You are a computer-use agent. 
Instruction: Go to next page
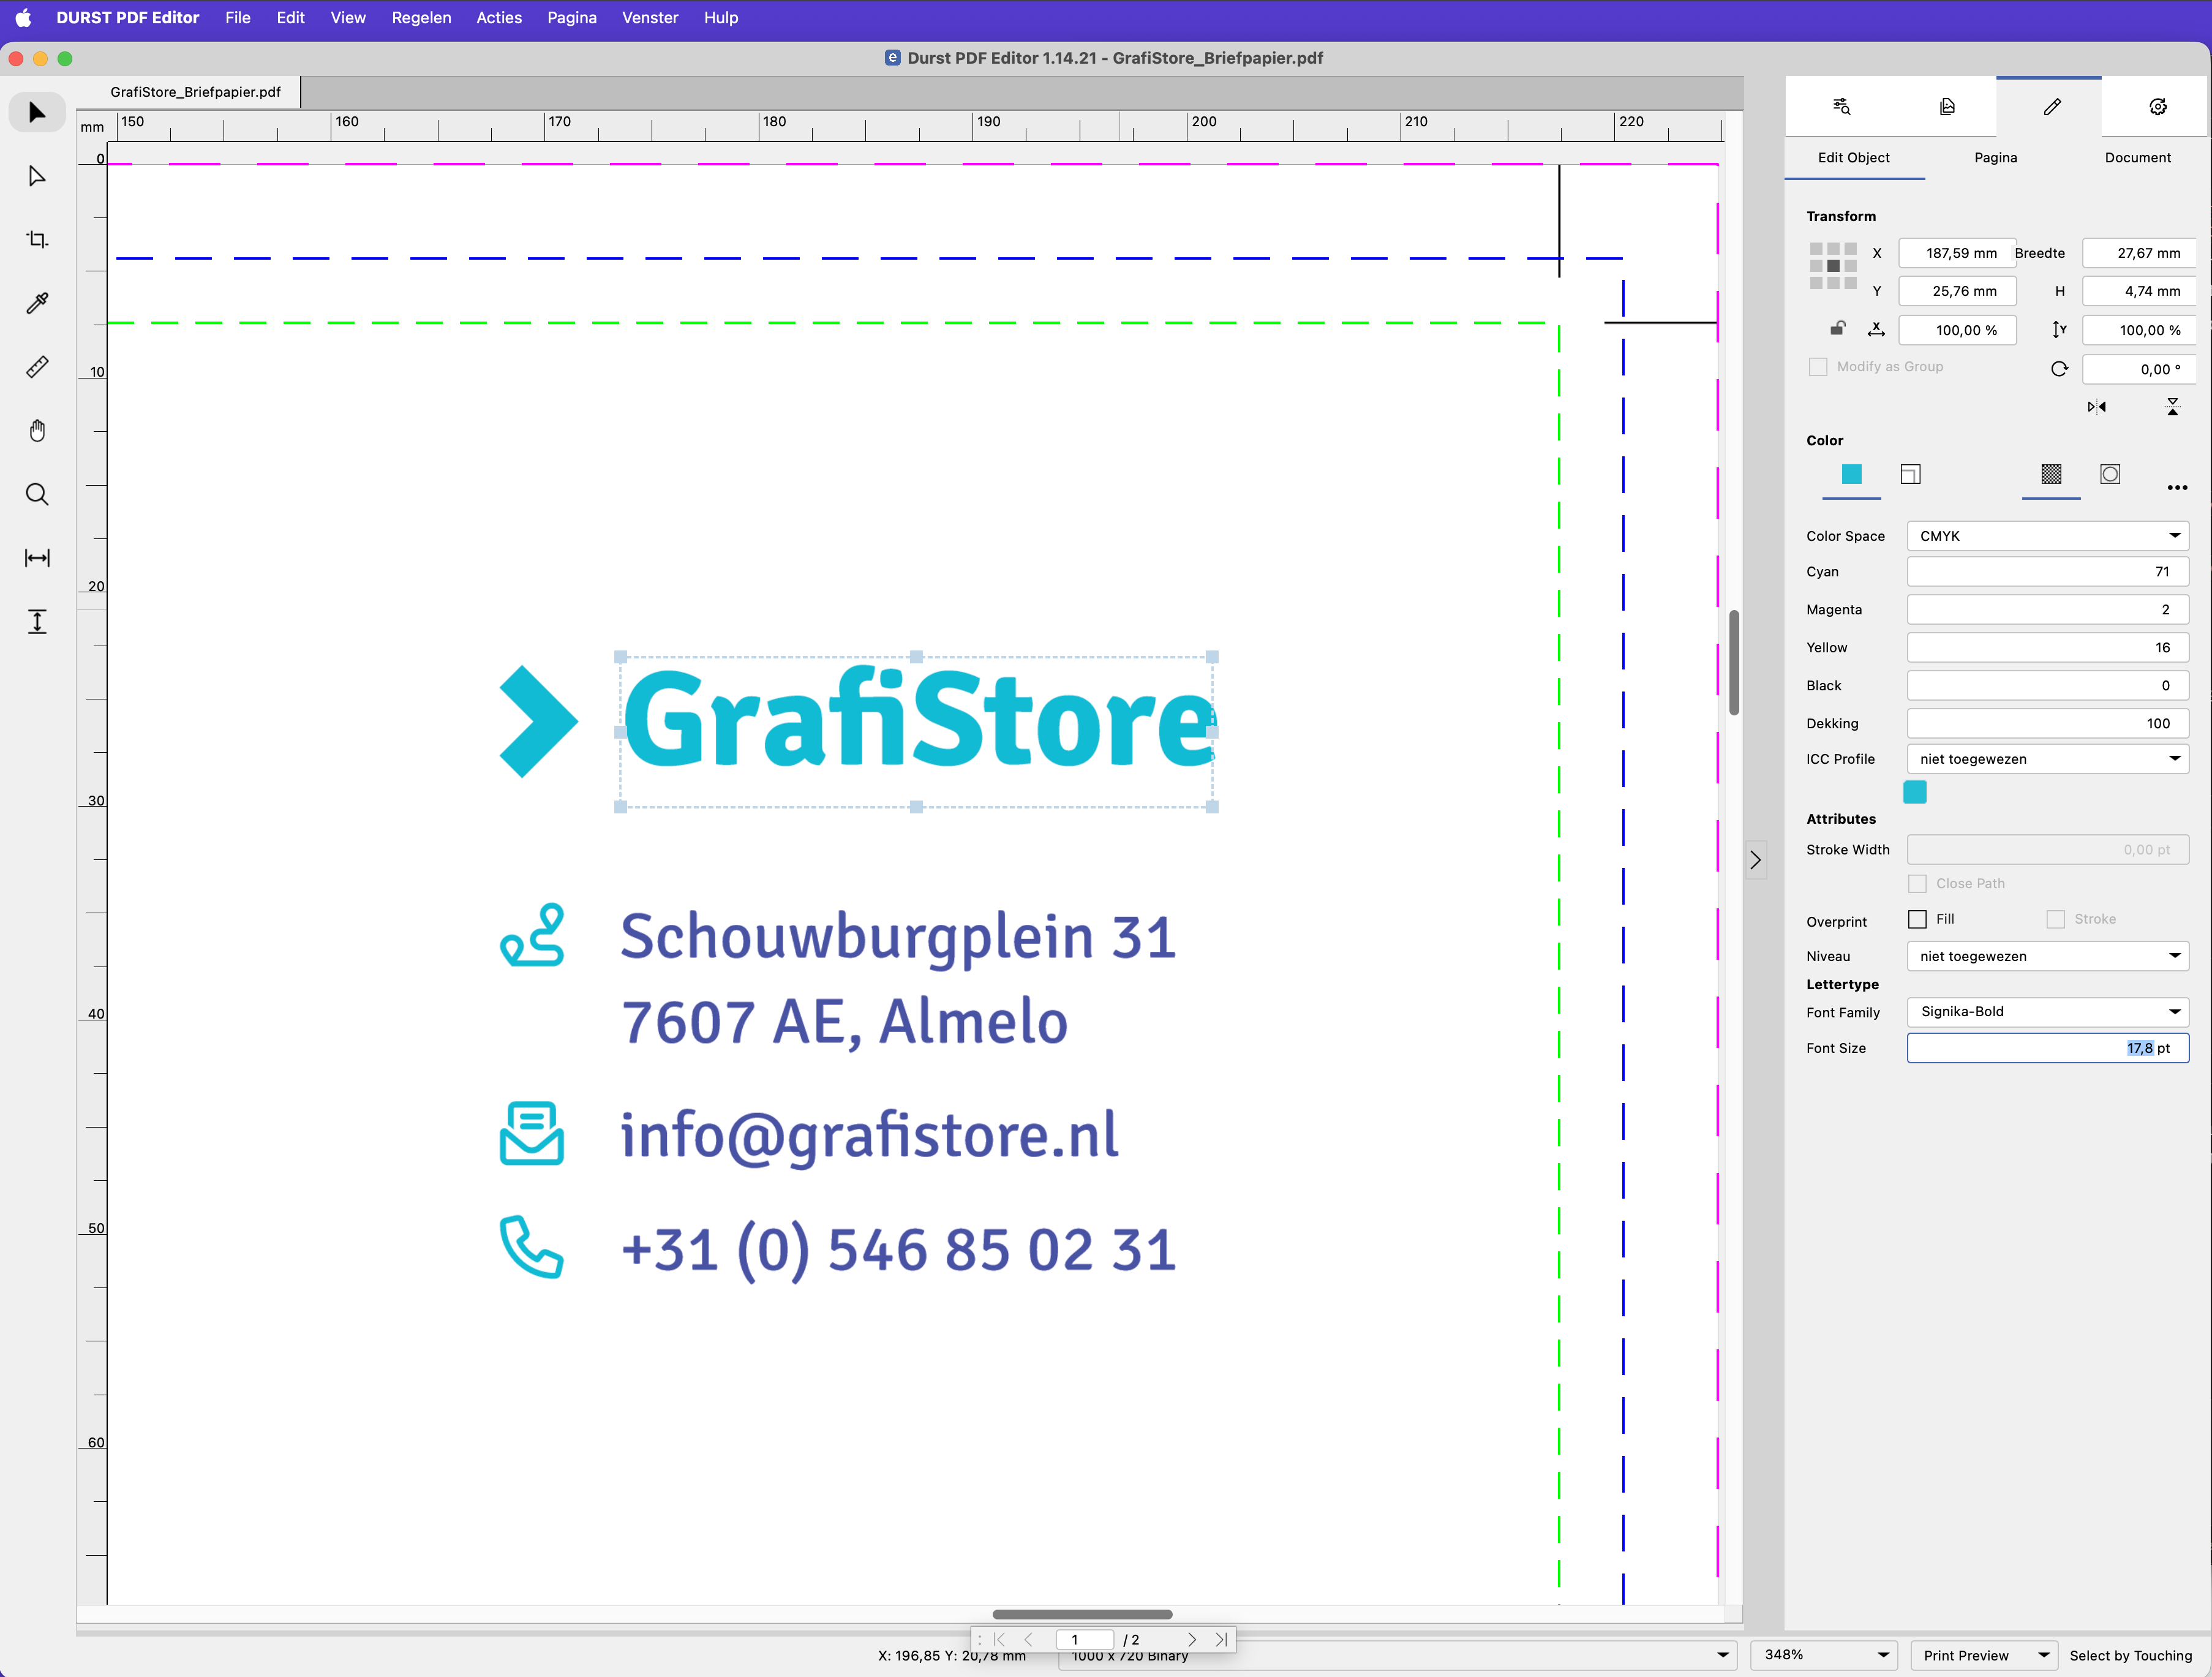tap(1192, 1639)
